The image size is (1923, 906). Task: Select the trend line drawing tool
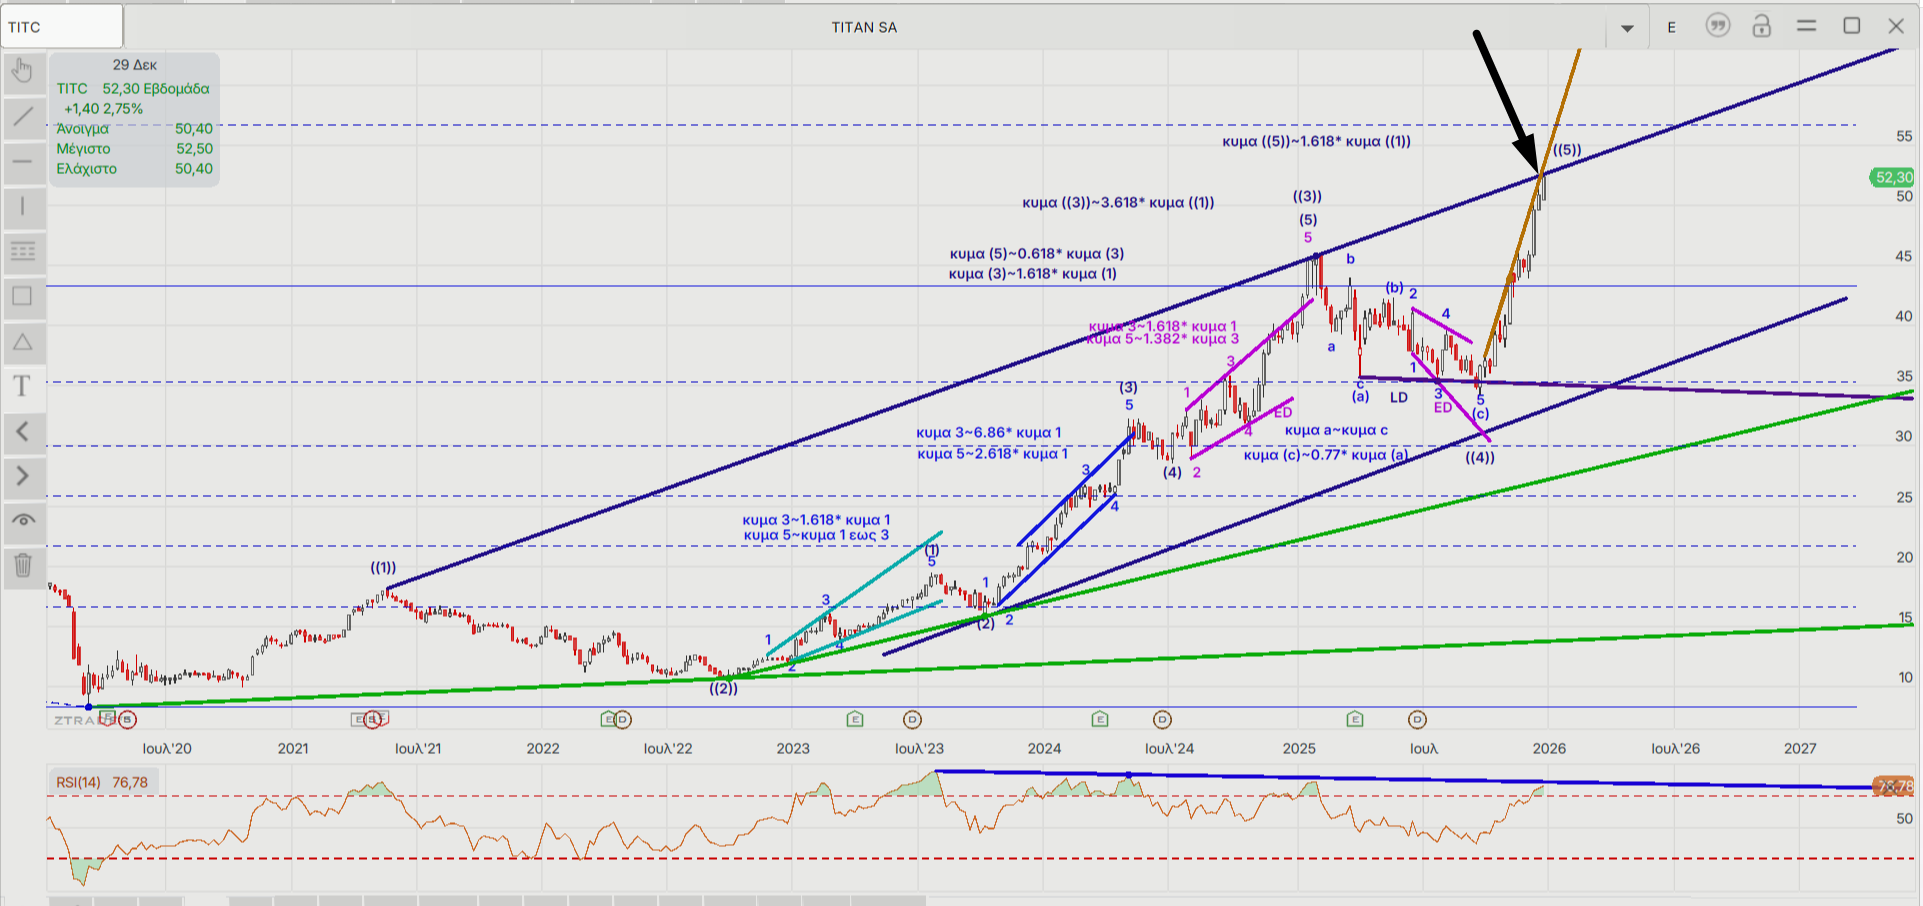pos(23,117)
